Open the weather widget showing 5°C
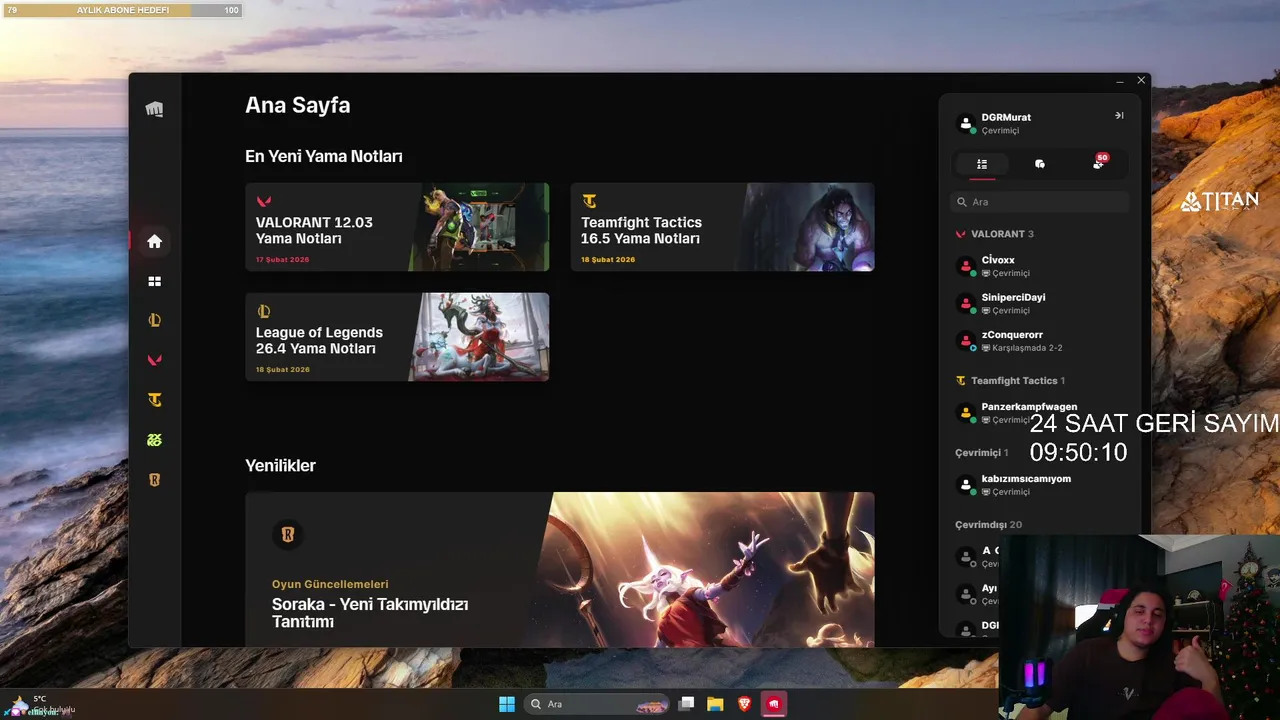Image resolution: width=1280 pixels, height=720 pixels. 40,705
